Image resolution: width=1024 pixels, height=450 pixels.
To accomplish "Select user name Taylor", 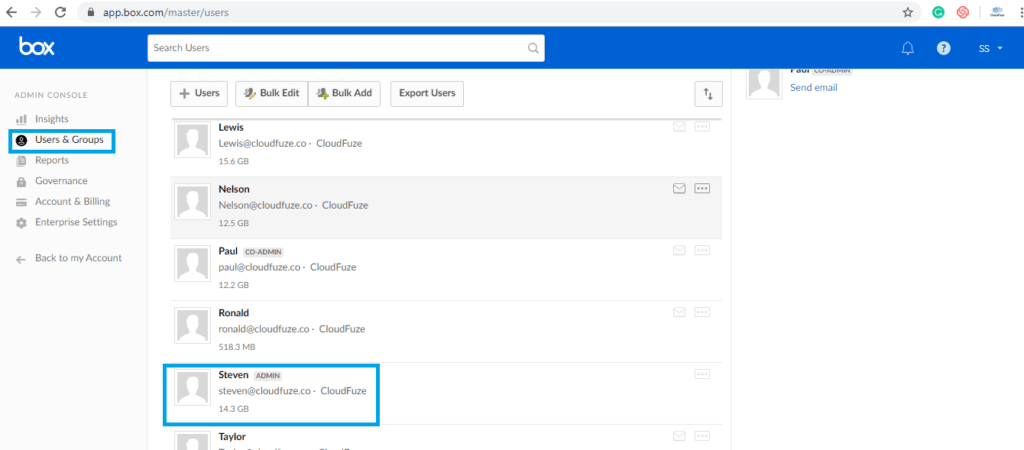I will click(232, 436).
